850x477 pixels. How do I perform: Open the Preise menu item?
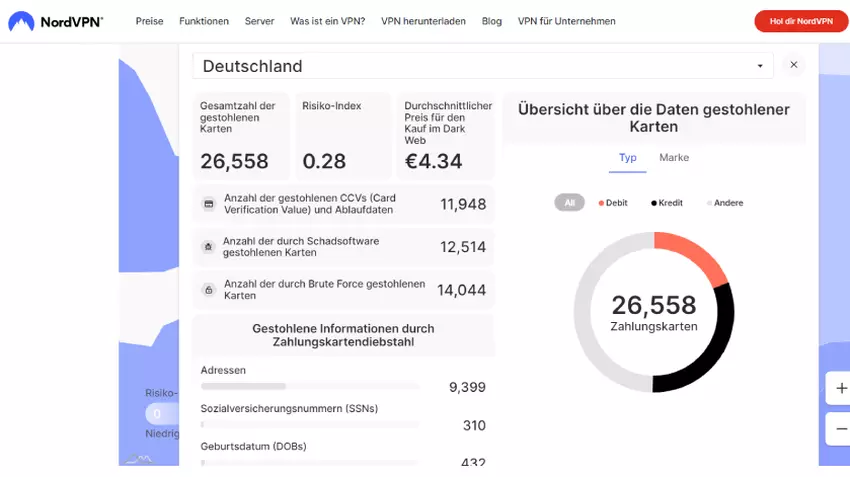pyautogui.click(x=149, y=21)
